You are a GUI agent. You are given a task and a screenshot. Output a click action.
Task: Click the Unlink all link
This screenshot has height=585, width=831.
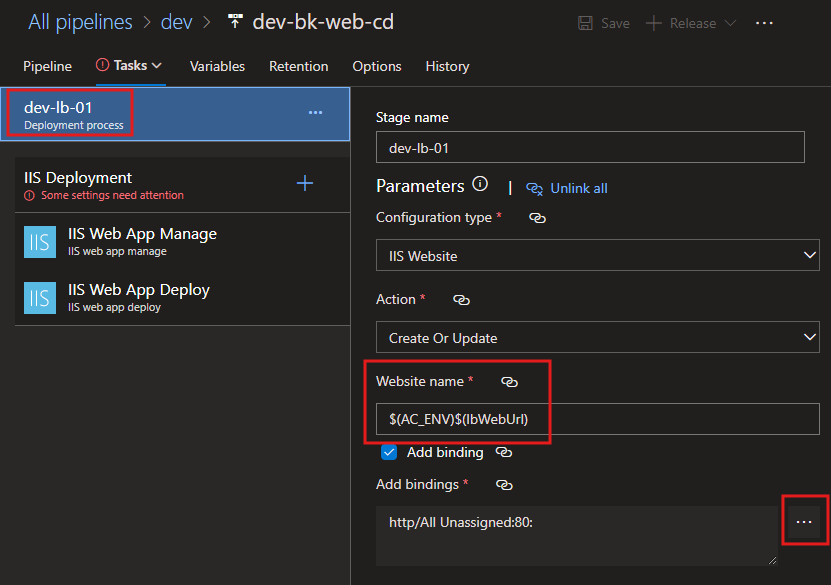[579, 188]
